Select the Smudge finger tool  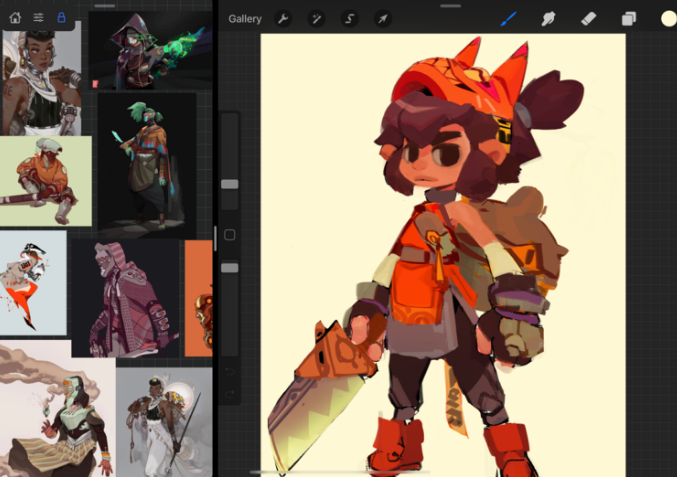(x=548, y=19)
